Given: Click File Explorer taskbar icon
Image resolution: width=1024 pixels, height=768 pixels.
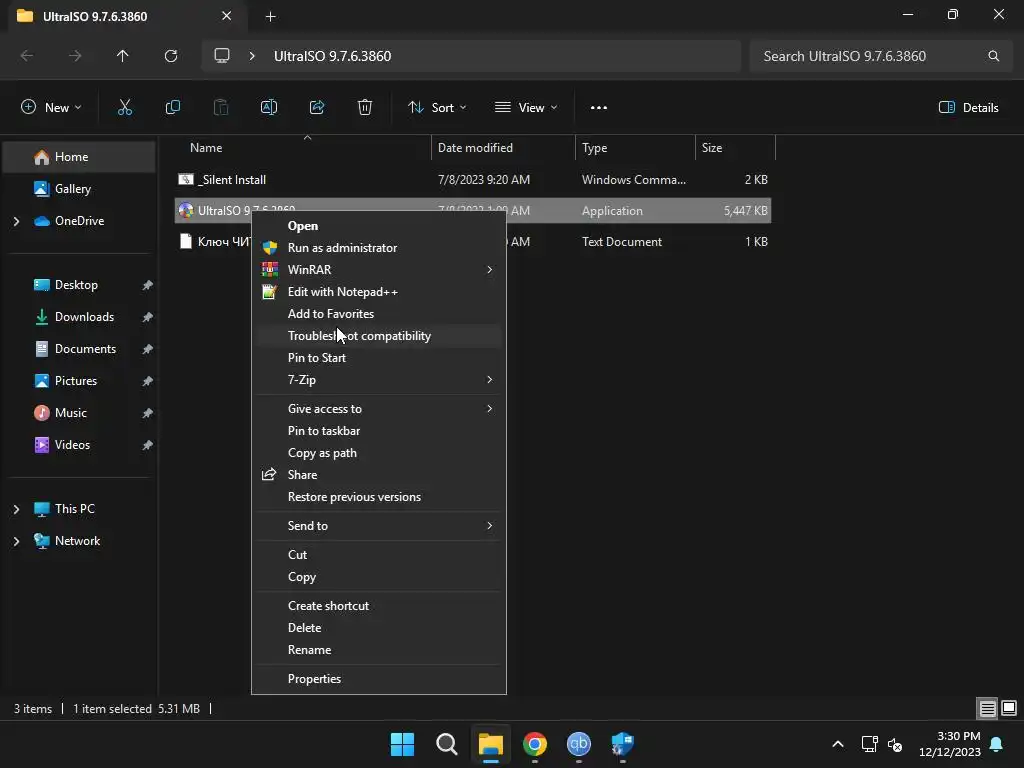Looking at the screenshot, I should [490, 744].
